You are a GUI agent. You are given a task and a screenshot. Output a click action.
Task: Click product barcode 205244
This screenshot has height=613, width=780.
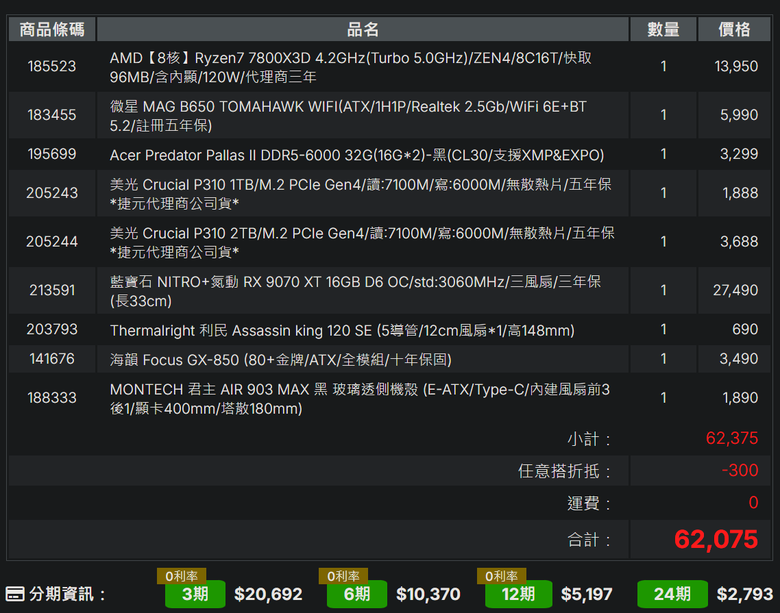click(x=52, y=241)
